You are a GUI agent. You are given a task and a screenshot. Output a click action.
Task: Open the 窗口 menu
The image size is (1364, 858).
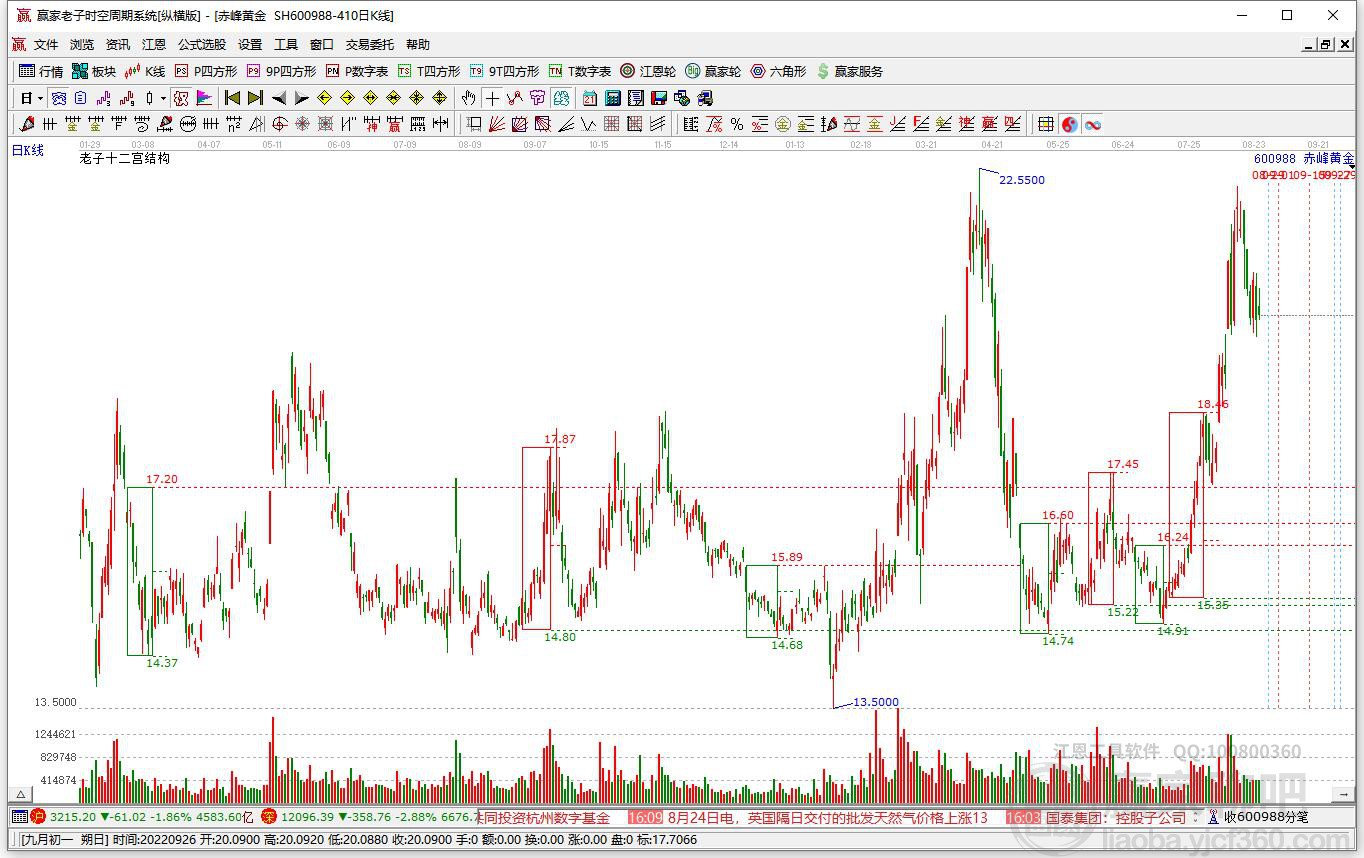click(322, 45)
